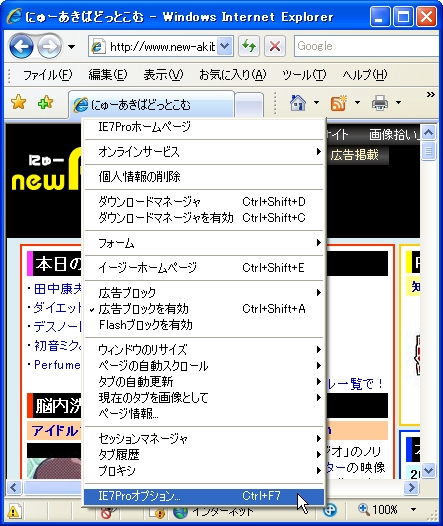Expand 現在のタブを画像として submenu
Screen dimensions: 443x526
204,398
